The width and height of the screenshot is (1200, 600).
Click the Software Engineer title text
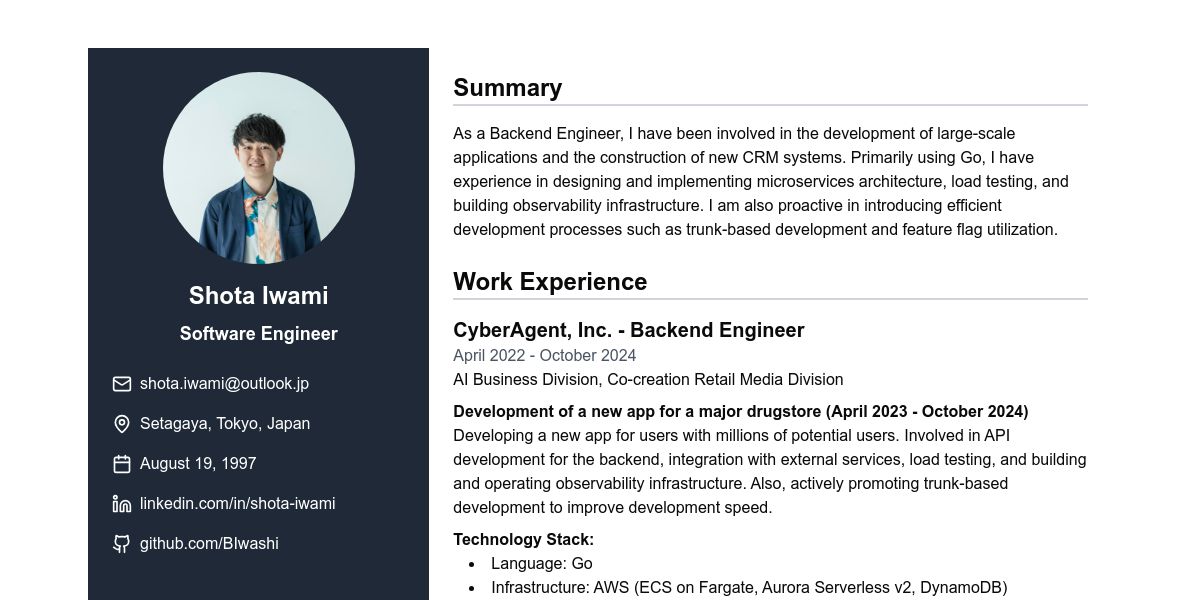pyautogui.click(x=259, y=334)
